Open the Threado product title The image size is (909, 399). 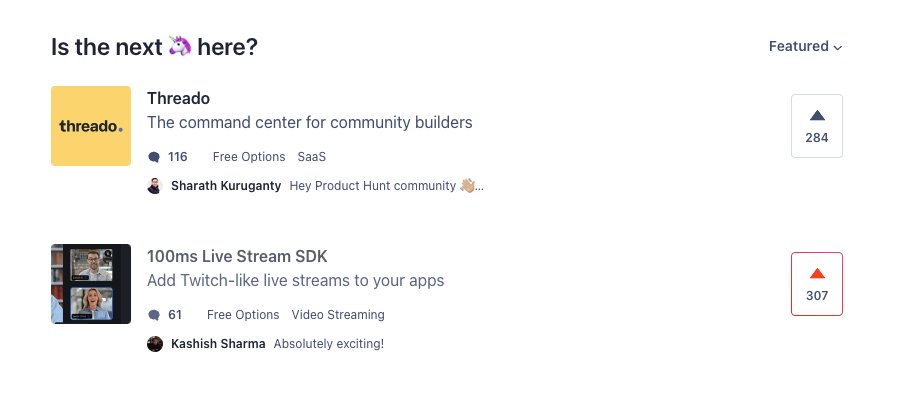coord(179,99)
